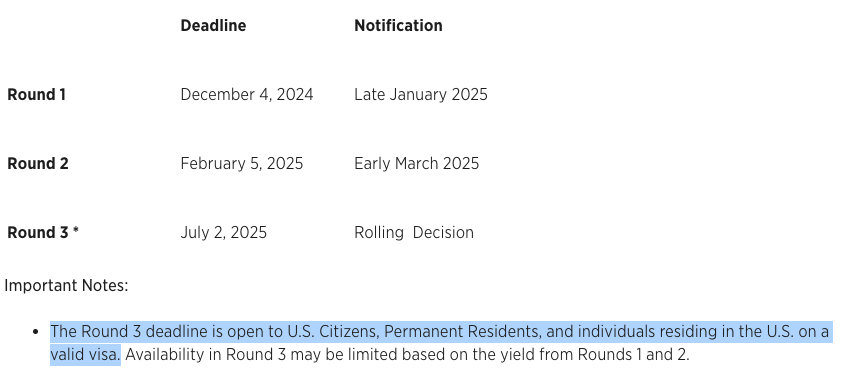This screenshot has width=841, height=386.
Task: Click the Late January 2025 notification
Action: [x=420, y=95]
